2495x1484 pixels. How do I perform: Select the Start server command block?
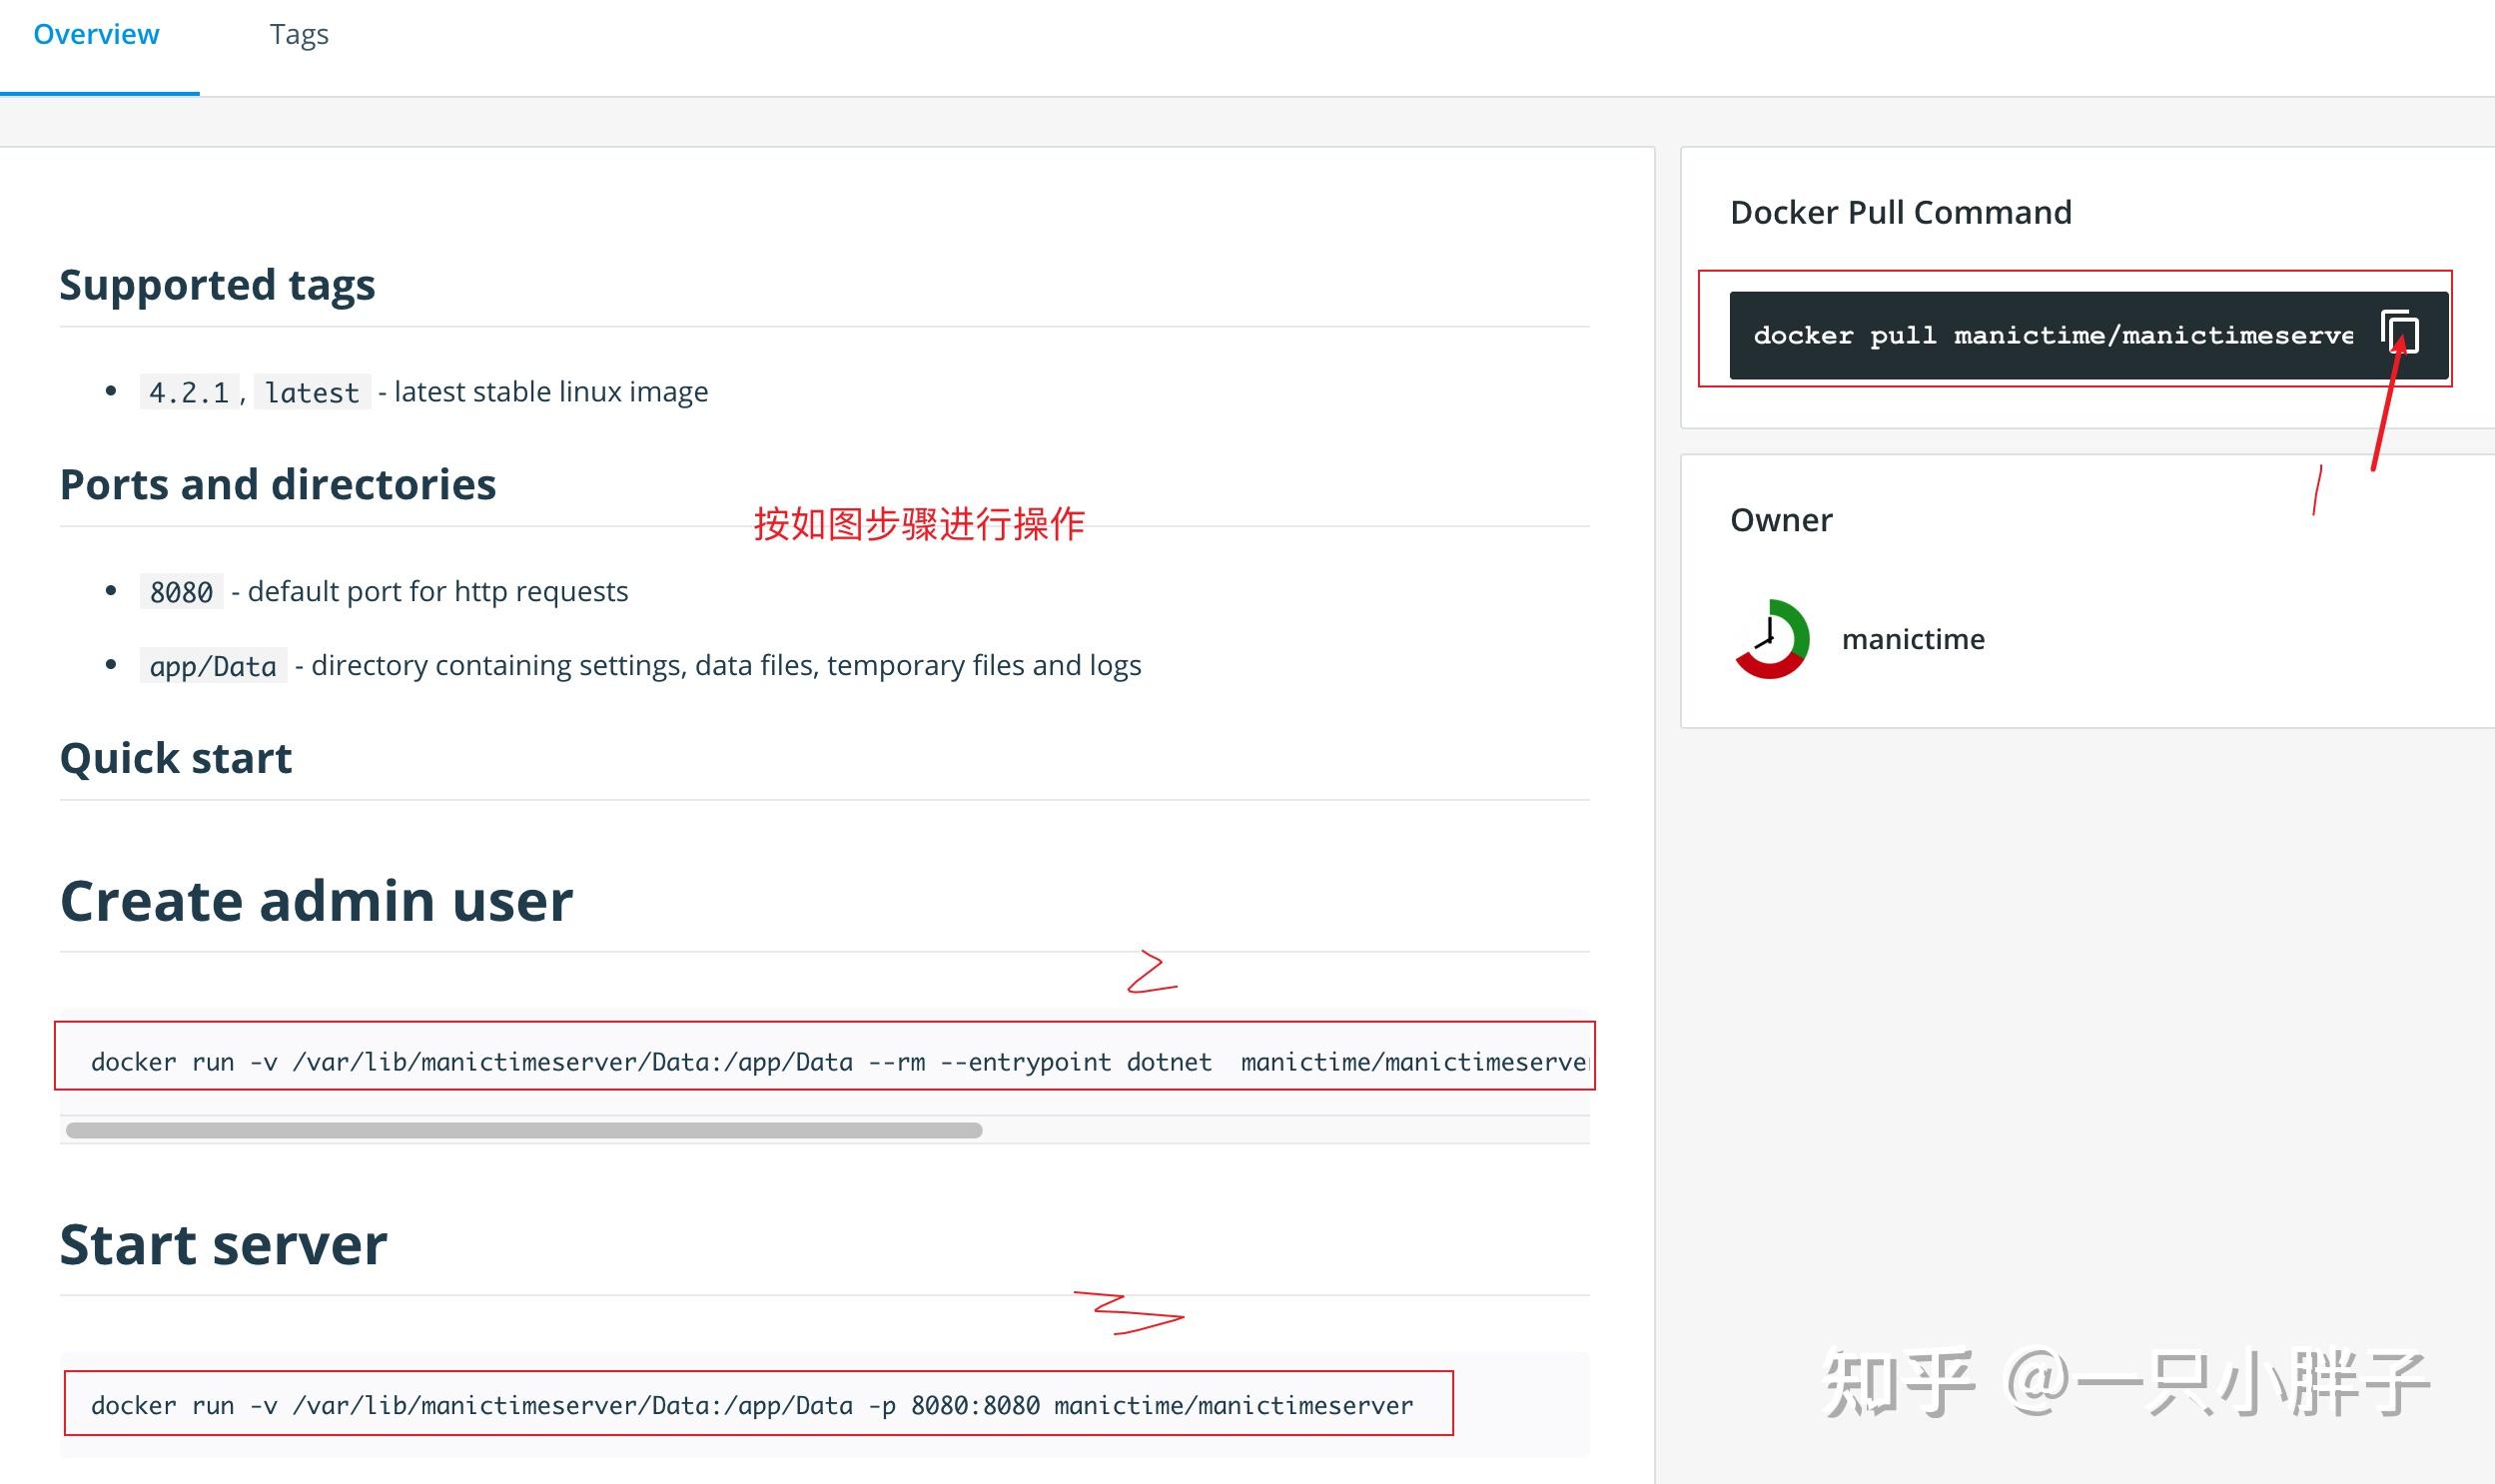pyautogui.click(x=750, y=1404)
